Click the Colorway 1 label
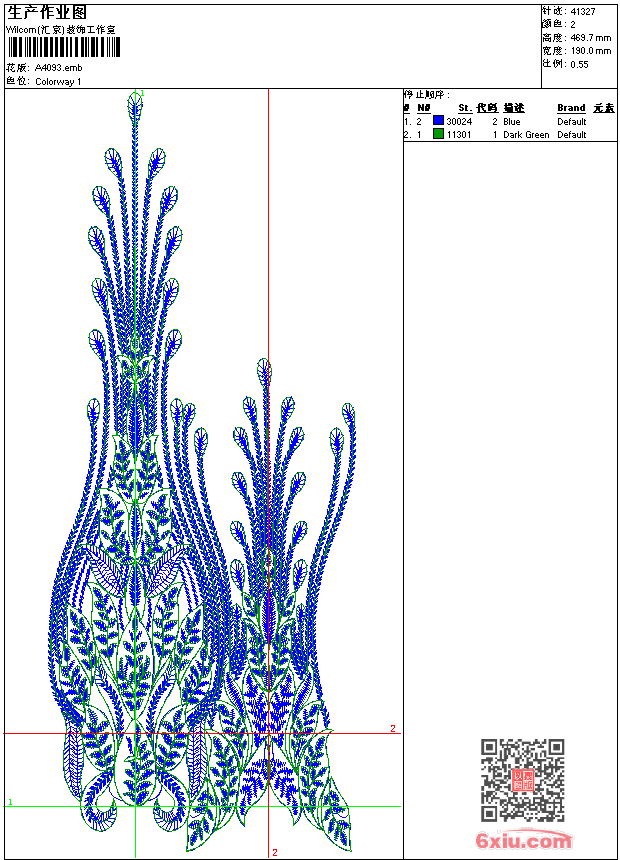Screen dimensions: 620x860 click(58, 82)
